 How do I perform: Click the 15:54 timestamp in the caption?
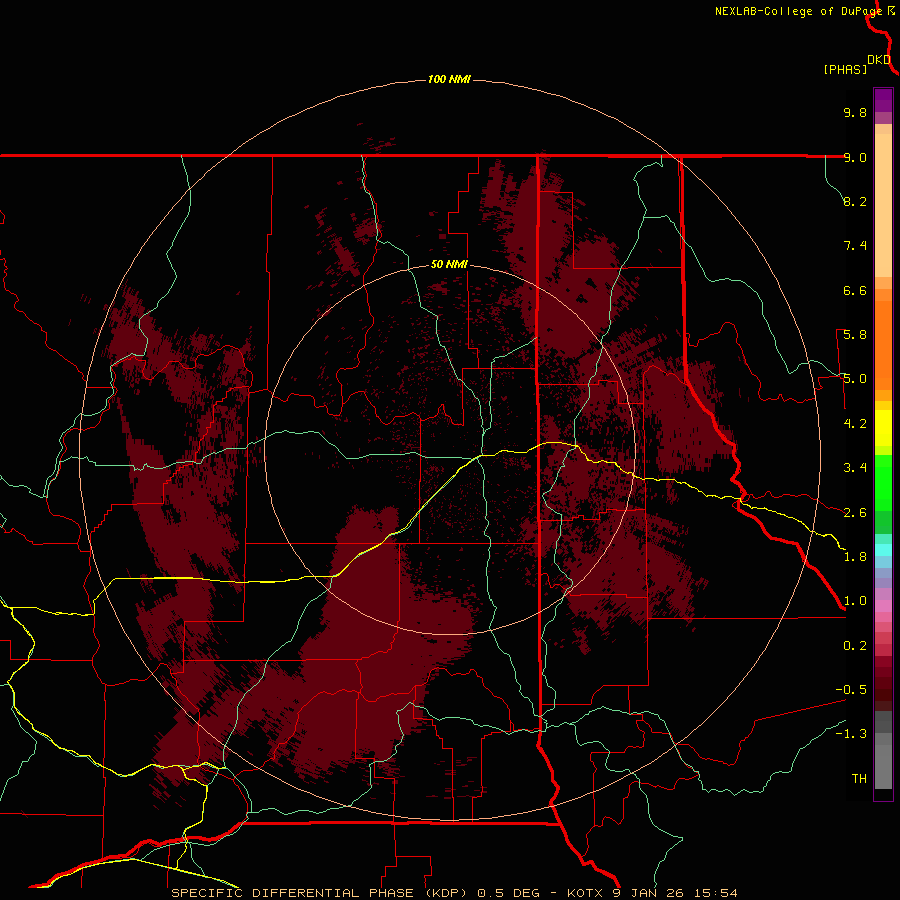click(x=717, y=893)
